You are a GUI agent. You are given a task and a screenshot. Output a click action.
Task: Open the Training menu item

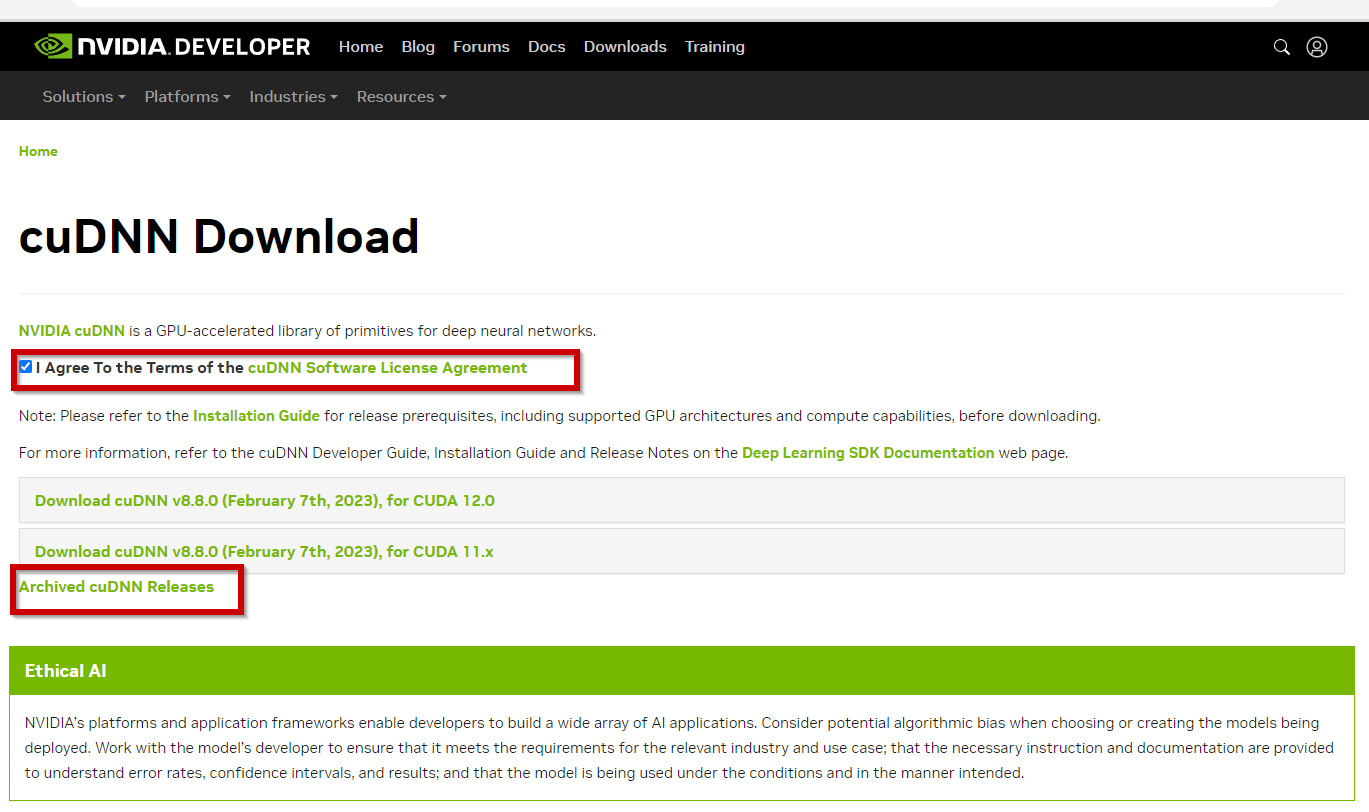pyautogui.click(x=714, y=47)
